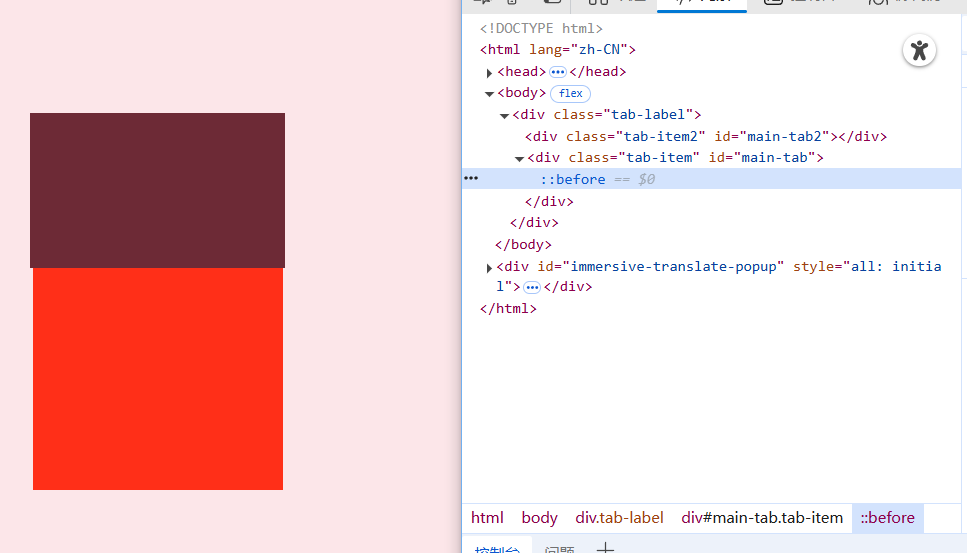Image resolution: width=967 pixels, height=553 pixels.
Task: Select the div class="tab-label" node
Action: (x=607, y=115)
